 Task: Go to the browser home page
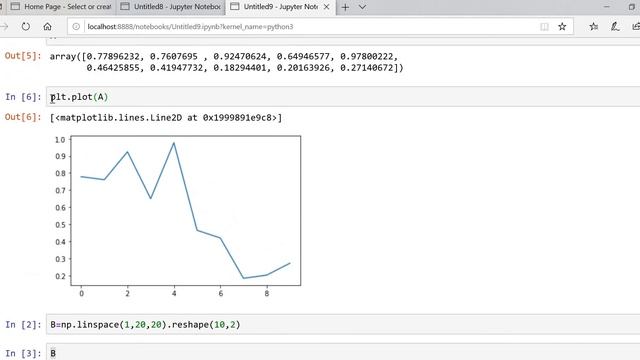[47, 27]
